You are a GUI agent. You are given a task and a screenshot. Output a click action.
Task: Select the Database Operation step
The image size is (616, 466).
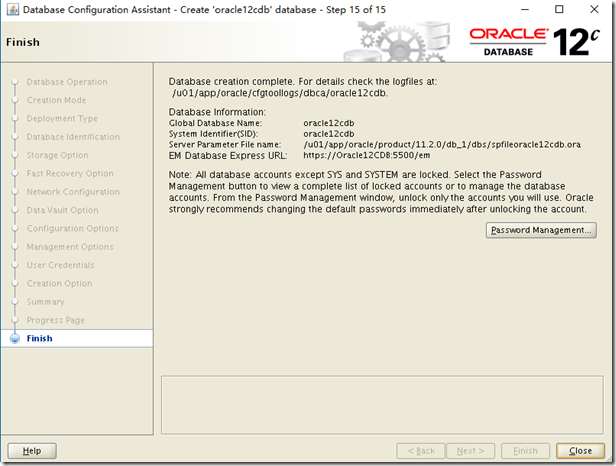click(x=67, y=82)
